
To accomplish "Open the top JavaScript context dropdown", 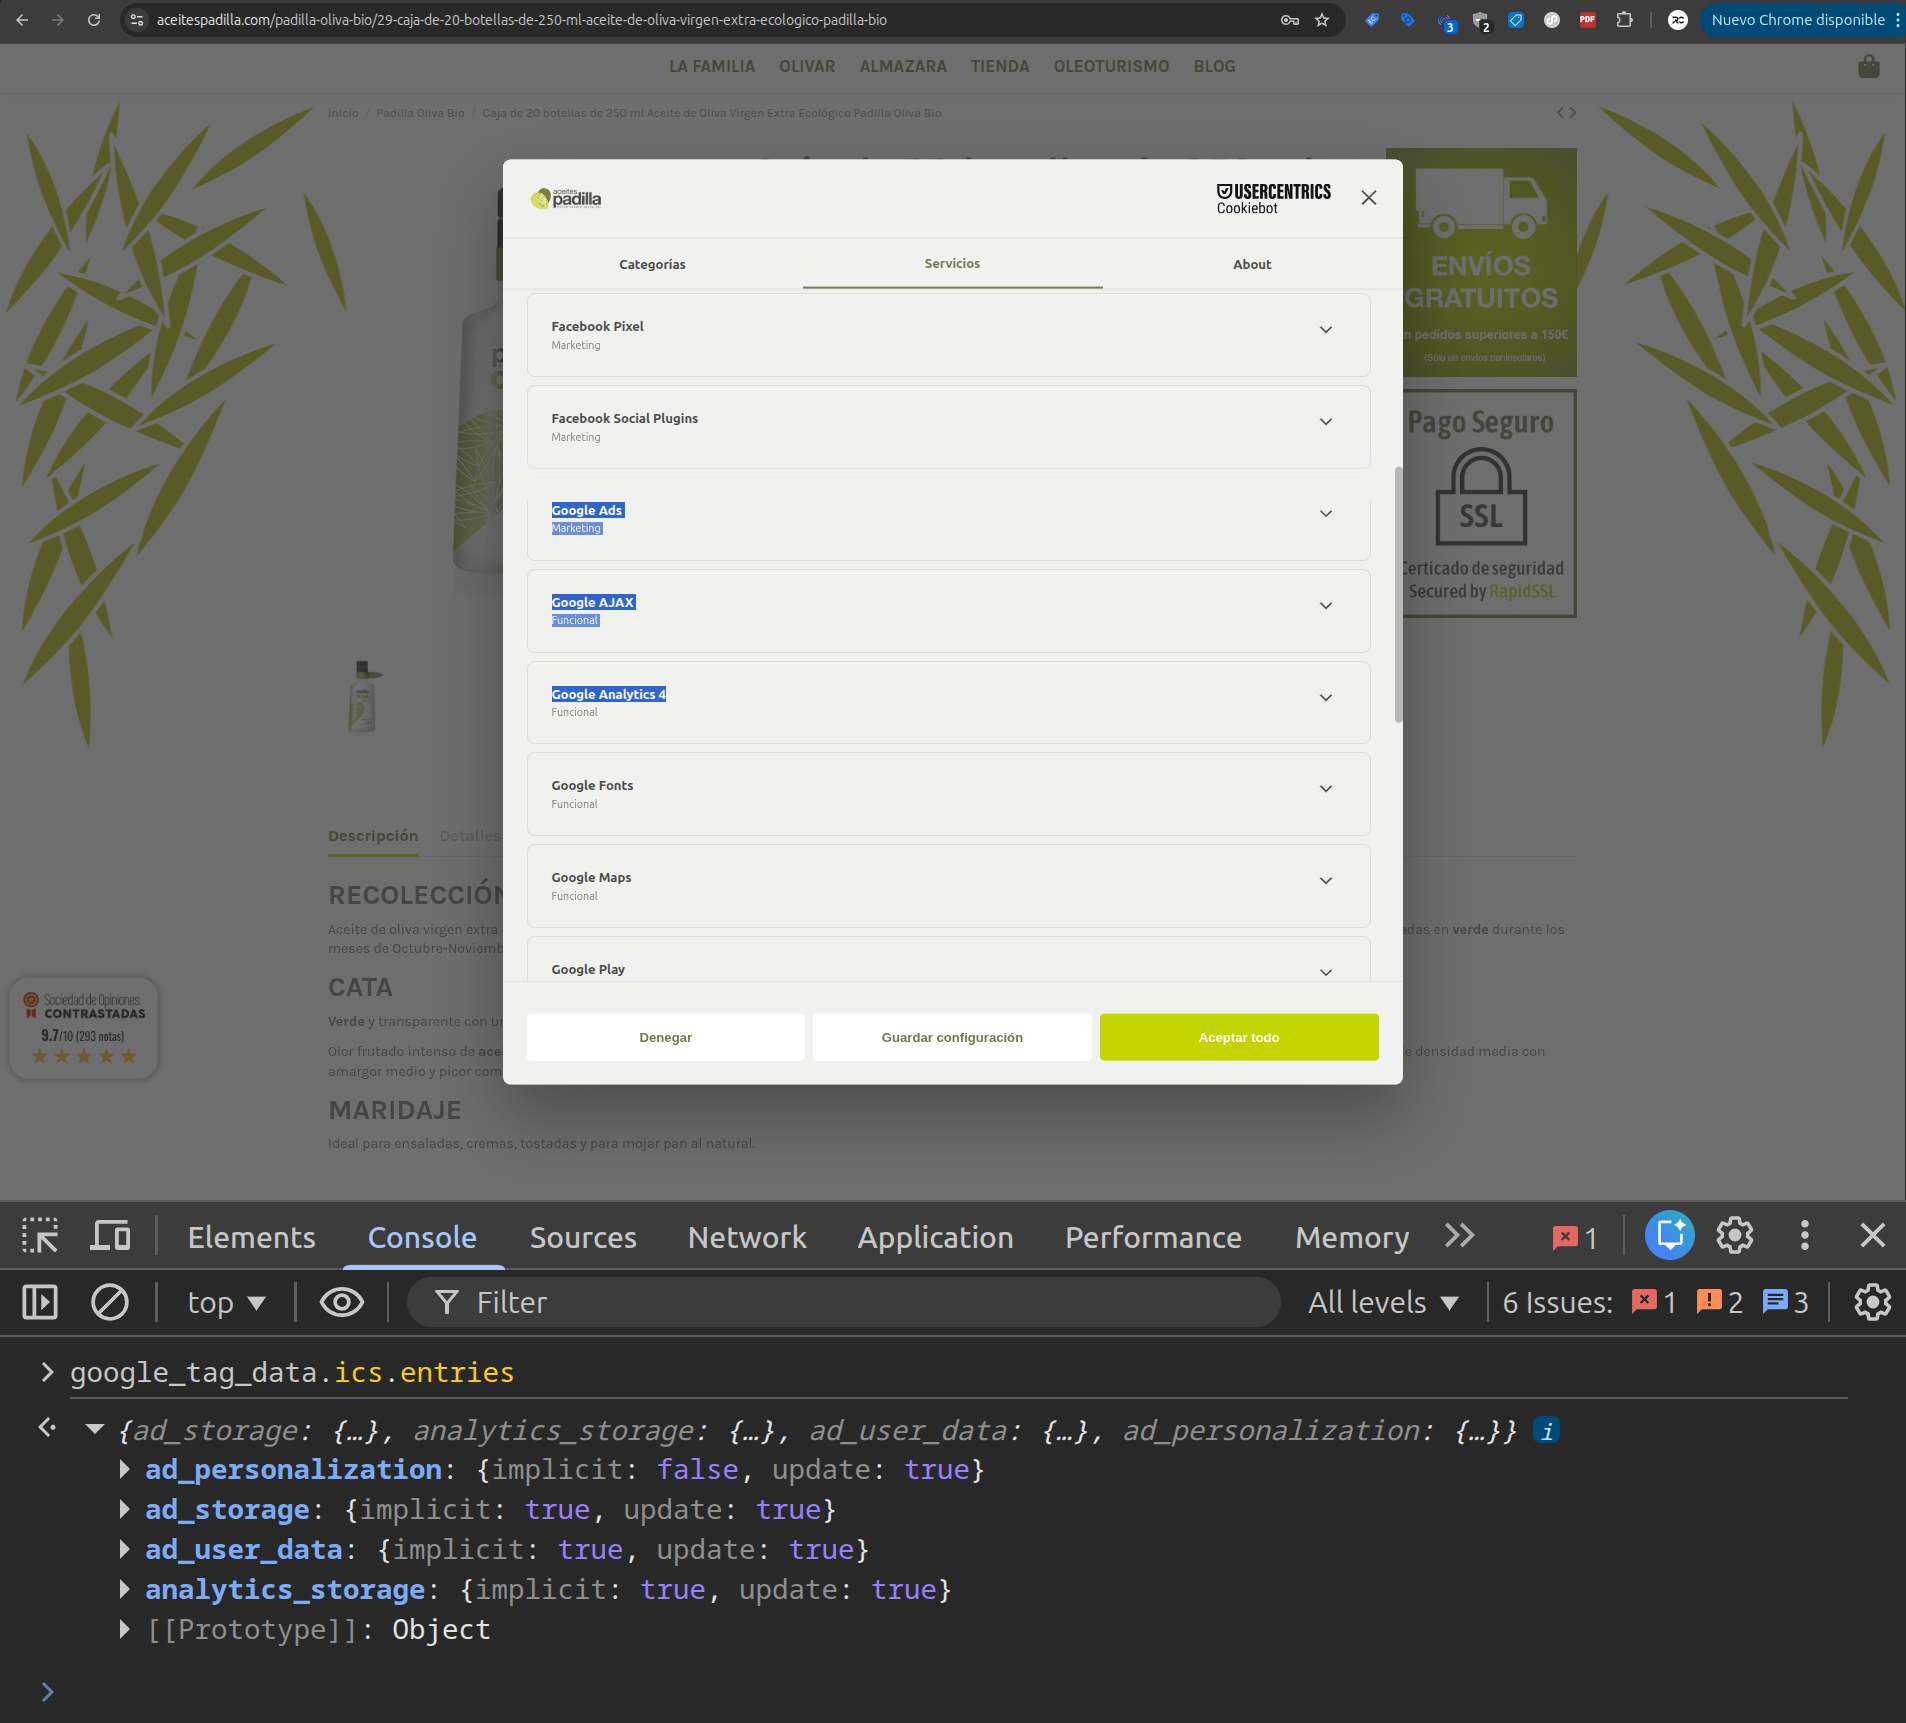I will coord(227,1302).
